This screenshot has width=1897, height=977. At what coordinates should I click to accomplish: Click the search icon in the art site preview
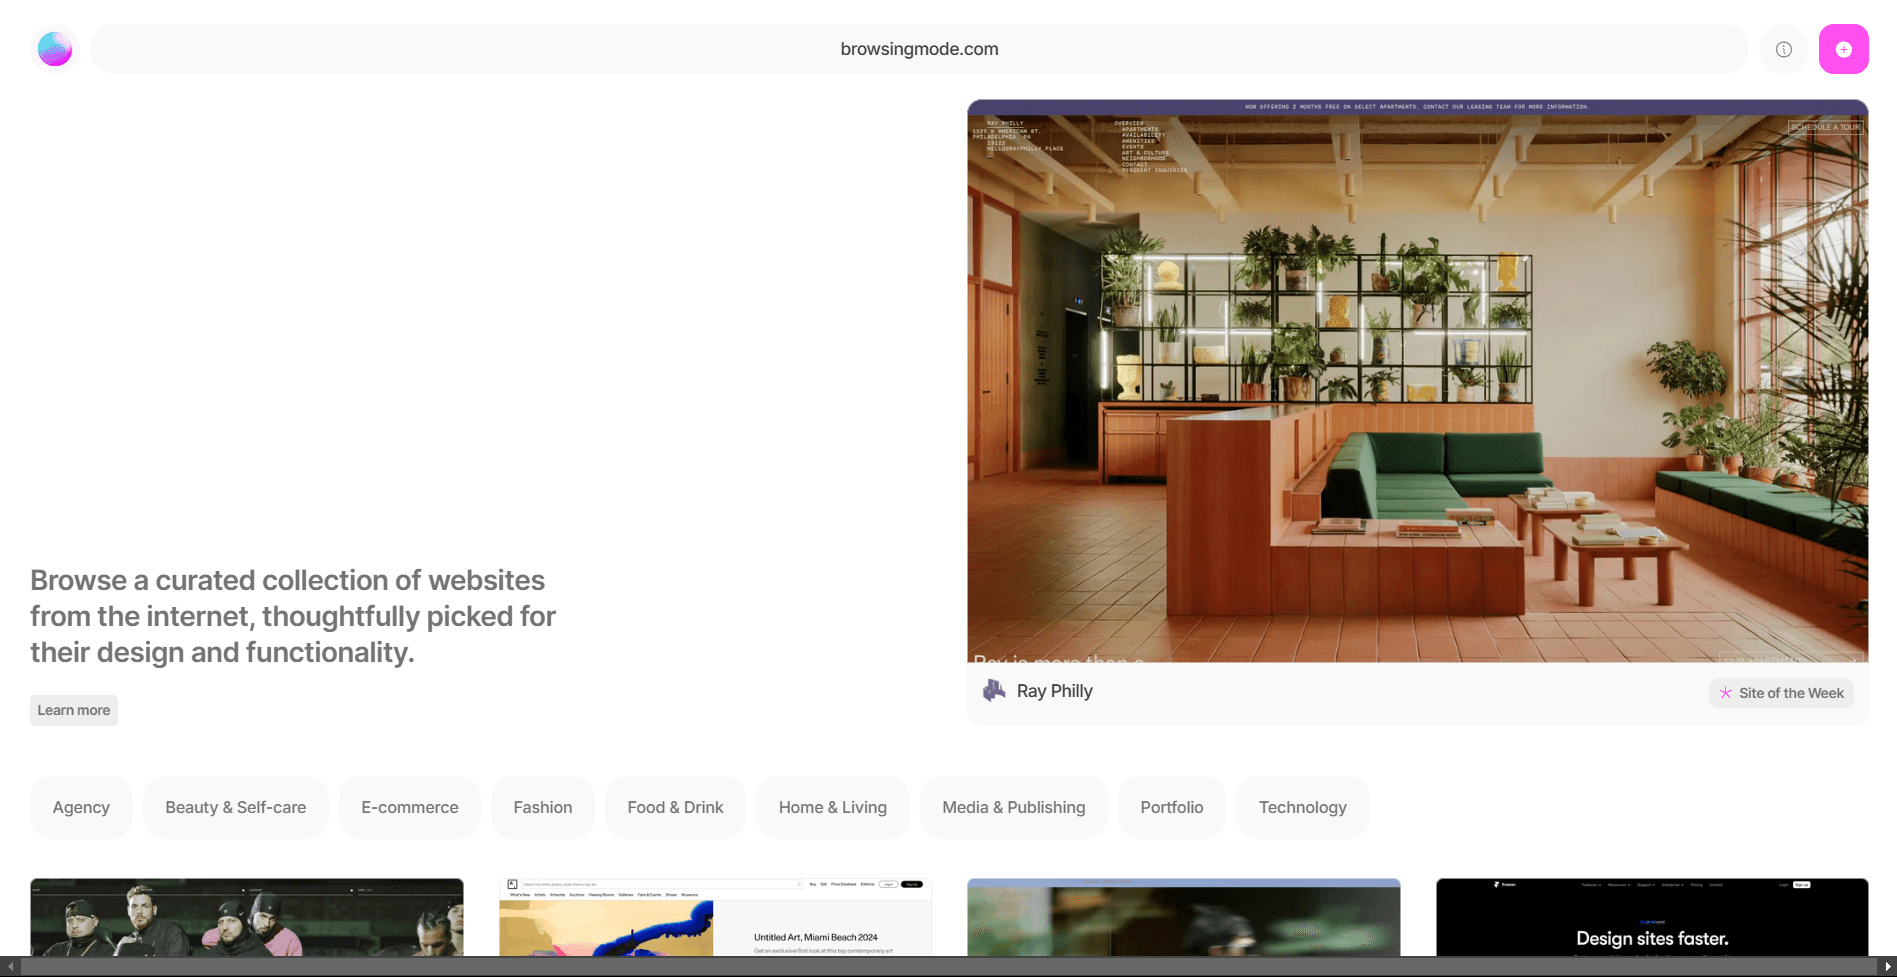click(799, 884)
